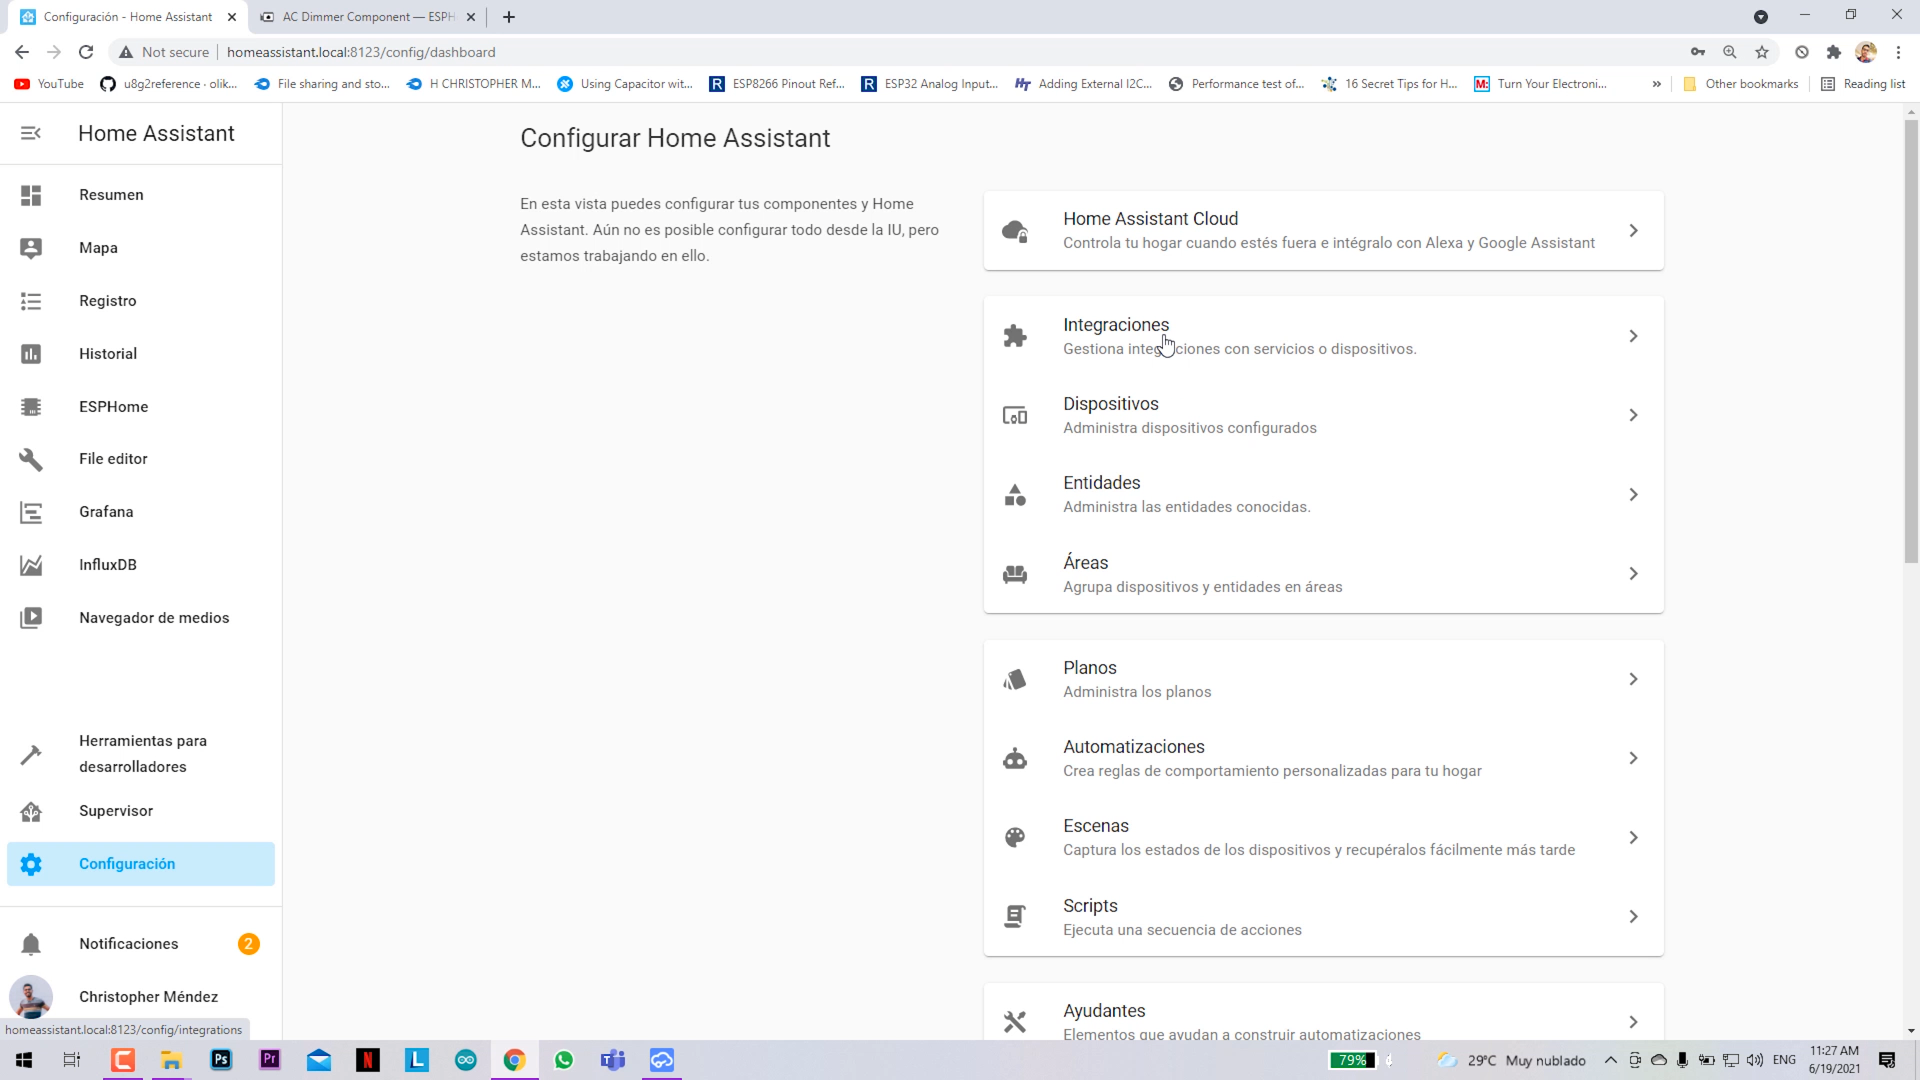
Task: Bookmark this page with star icon
Action: [1762, 52]
